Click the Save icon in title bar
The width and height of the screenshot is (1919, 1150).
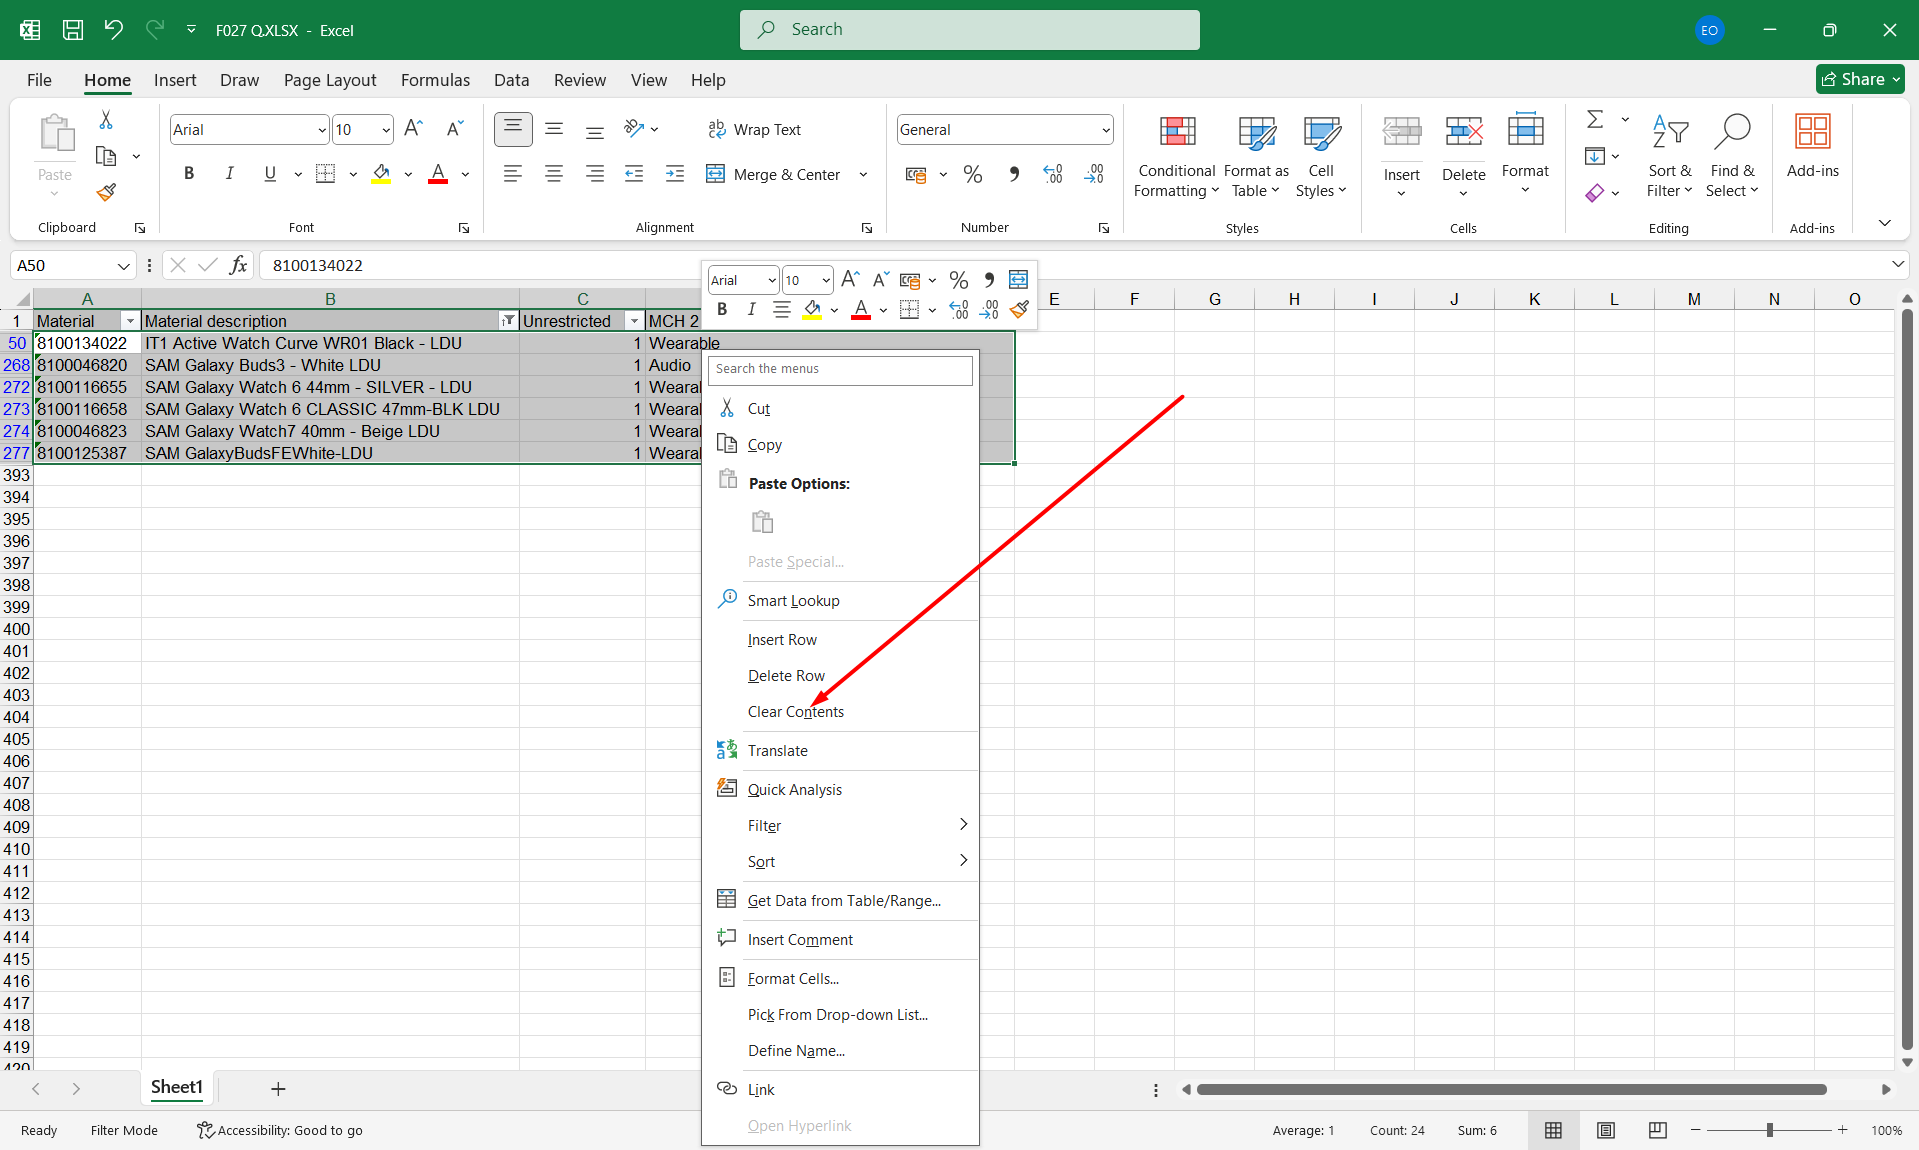pos(73,30)
